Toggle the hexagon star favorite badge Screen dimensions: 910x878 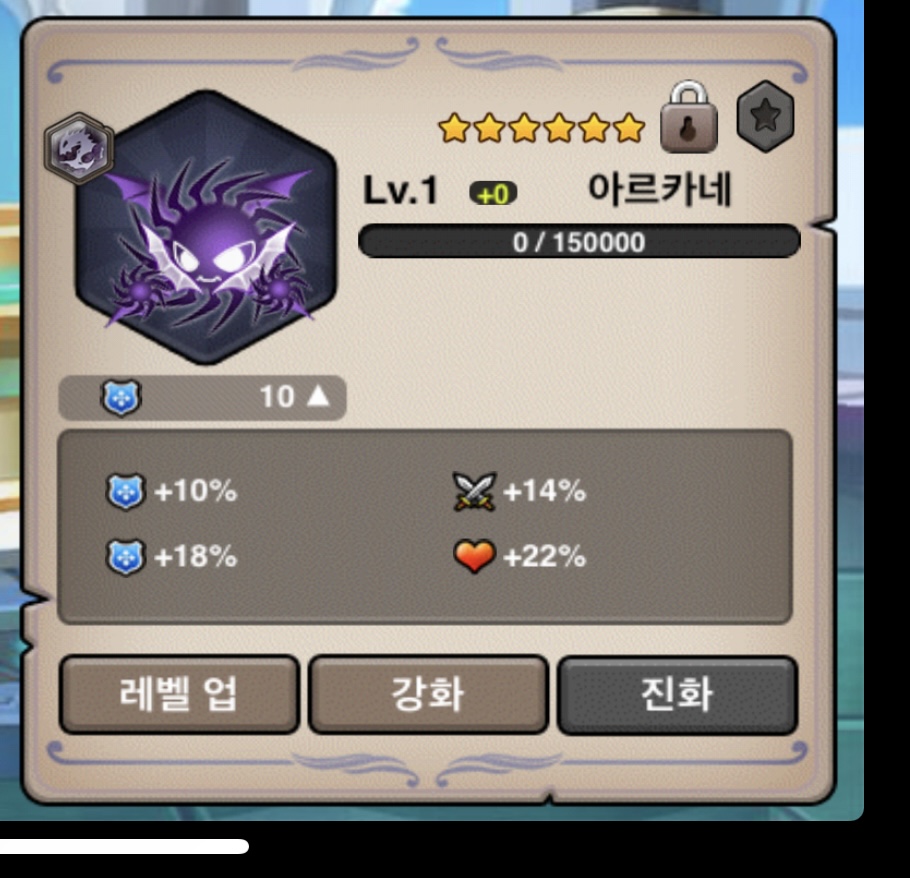coord(765,116)
